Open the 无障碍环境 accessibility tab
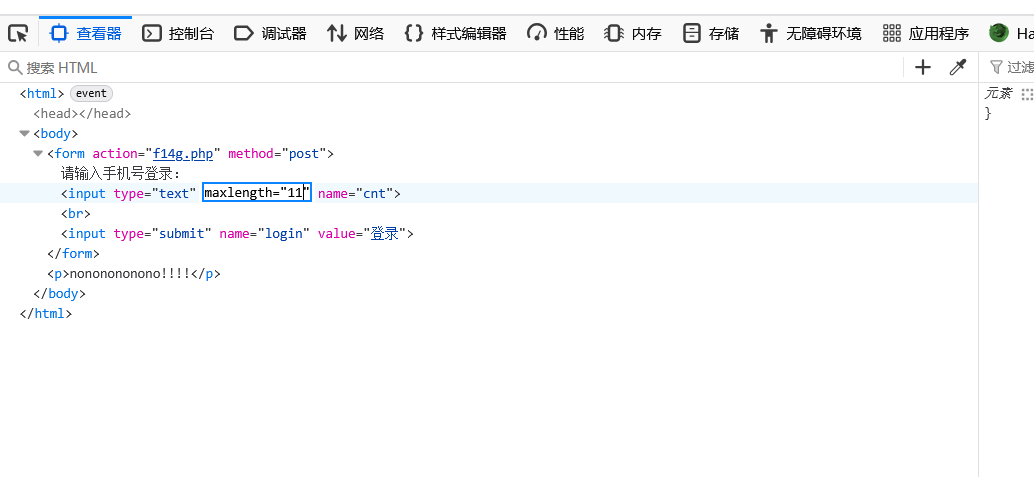This screenshot has height=477, width=1034. (x=810, y=33)
